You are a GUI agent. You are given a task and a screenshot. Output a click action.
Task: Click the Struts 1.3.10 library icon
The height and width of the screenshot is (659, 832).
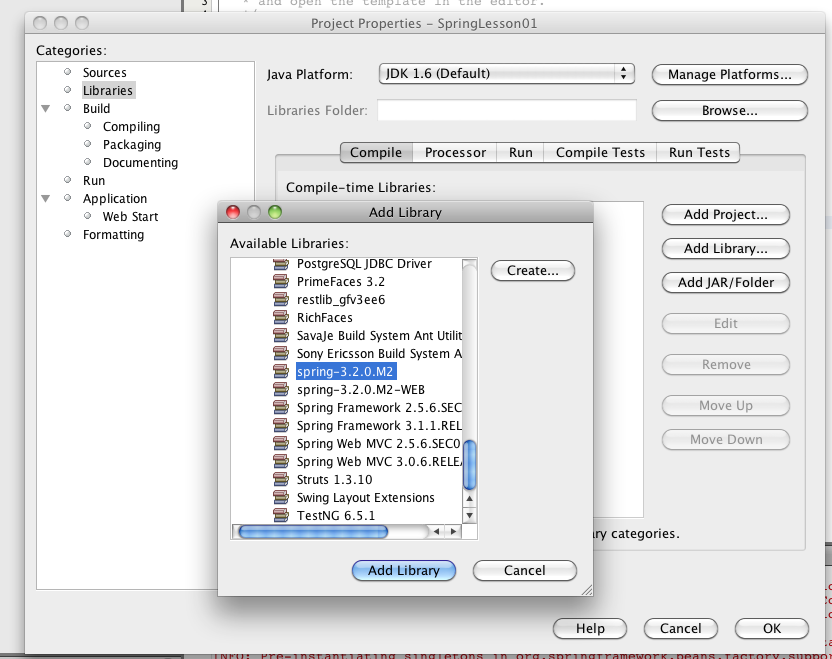pos(281,480)
